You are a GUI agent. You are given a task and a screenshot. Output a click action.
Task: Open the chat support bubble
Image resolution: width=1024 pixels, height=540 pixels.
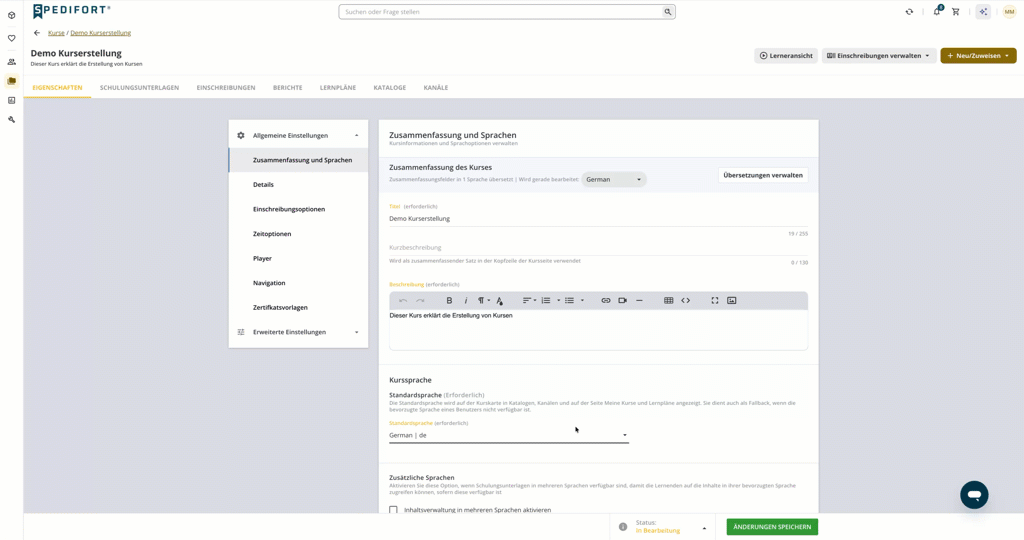974,495
